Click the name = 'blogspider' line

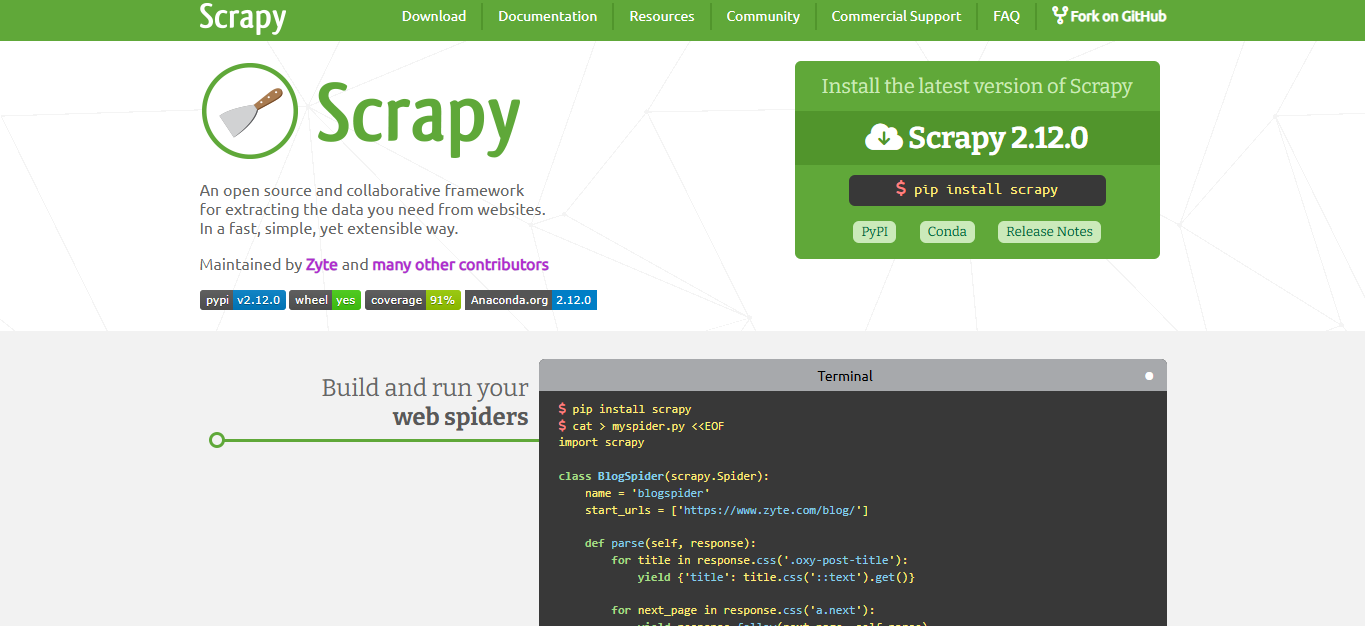pos(648,493)
